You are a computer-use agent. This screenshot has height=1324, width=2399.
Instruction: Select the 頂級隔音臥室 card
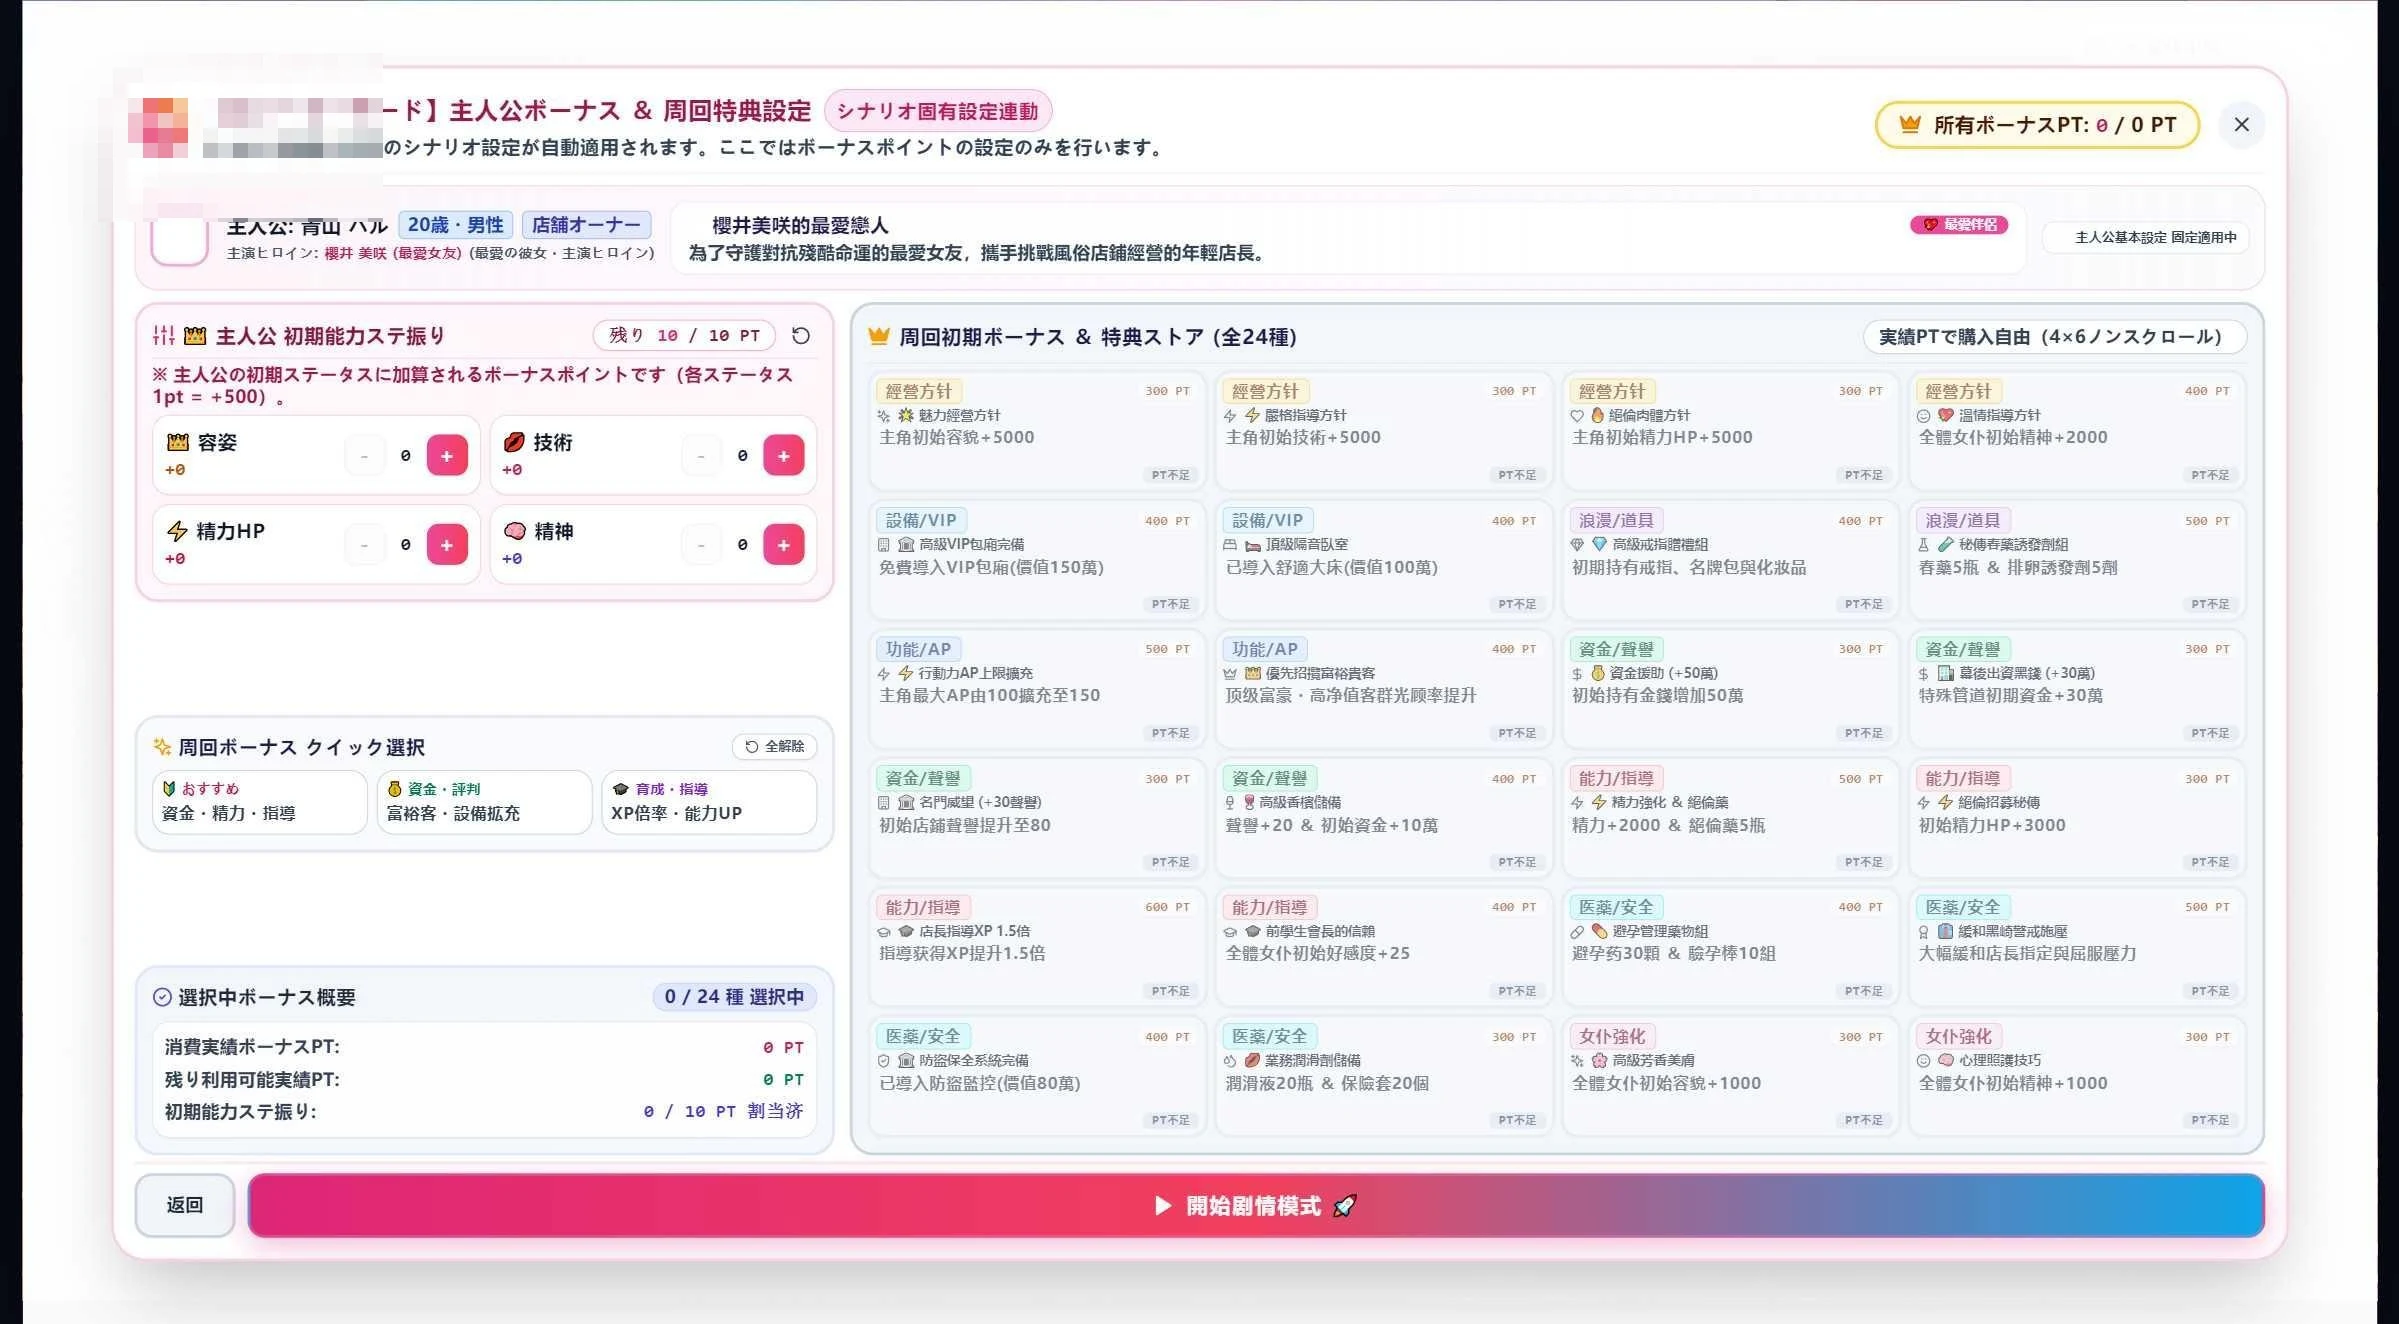[x=1384, y=560]
